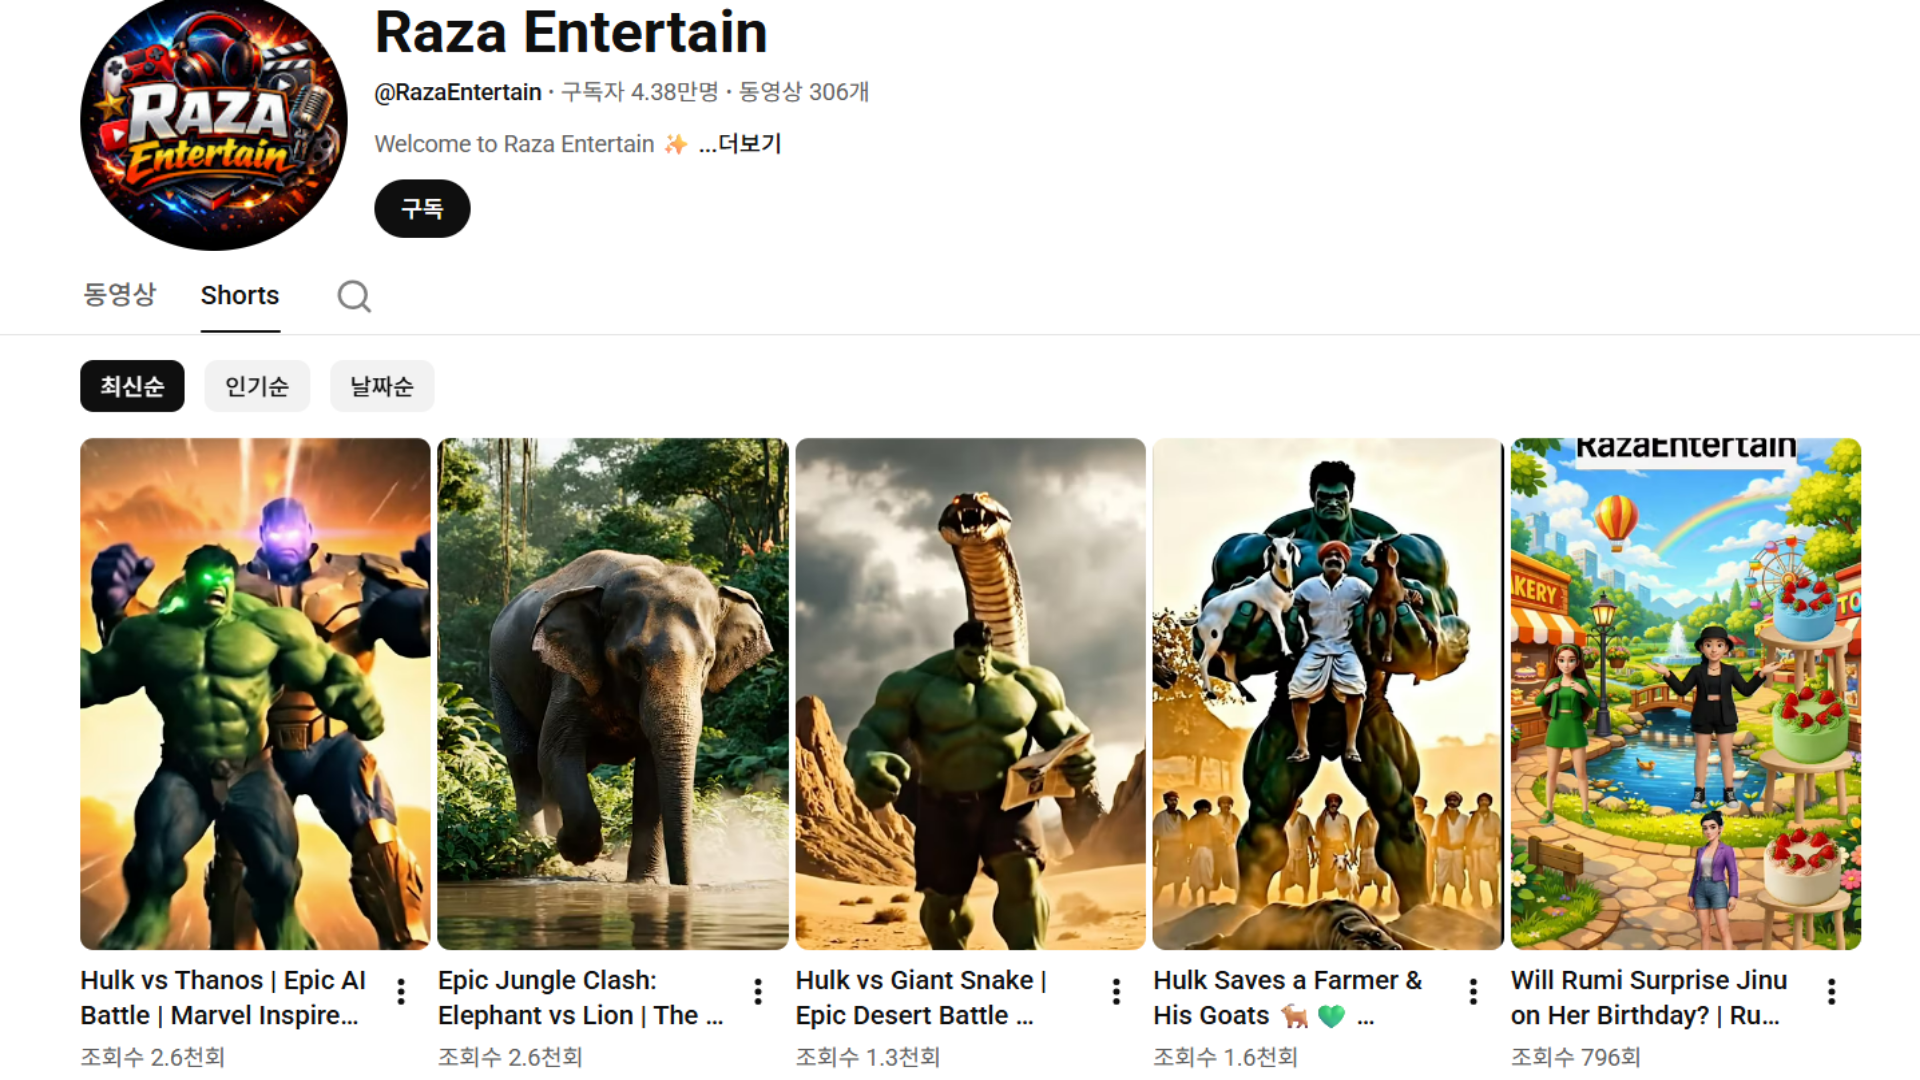The width and height of the screenshot is (1920, 1080).
Task: Open the Rumi birthday cake short thumbnail
Action: (1685, 693)
